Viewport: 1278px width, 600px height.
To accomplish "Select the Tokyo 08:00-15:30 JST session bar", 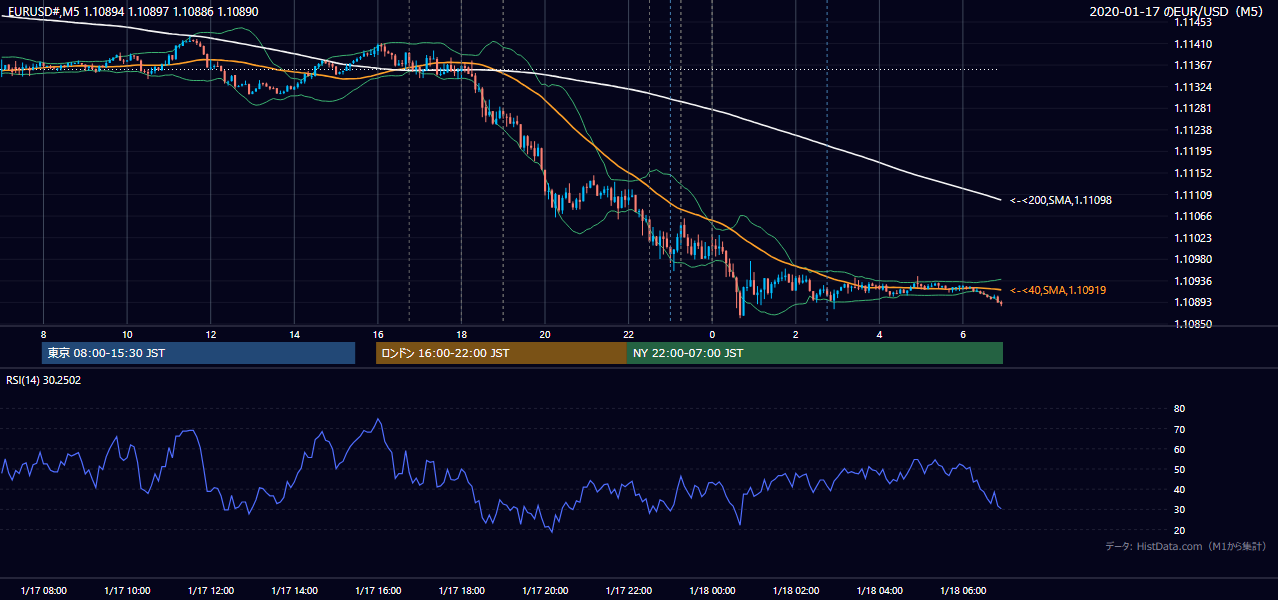I will pos(198,353).
